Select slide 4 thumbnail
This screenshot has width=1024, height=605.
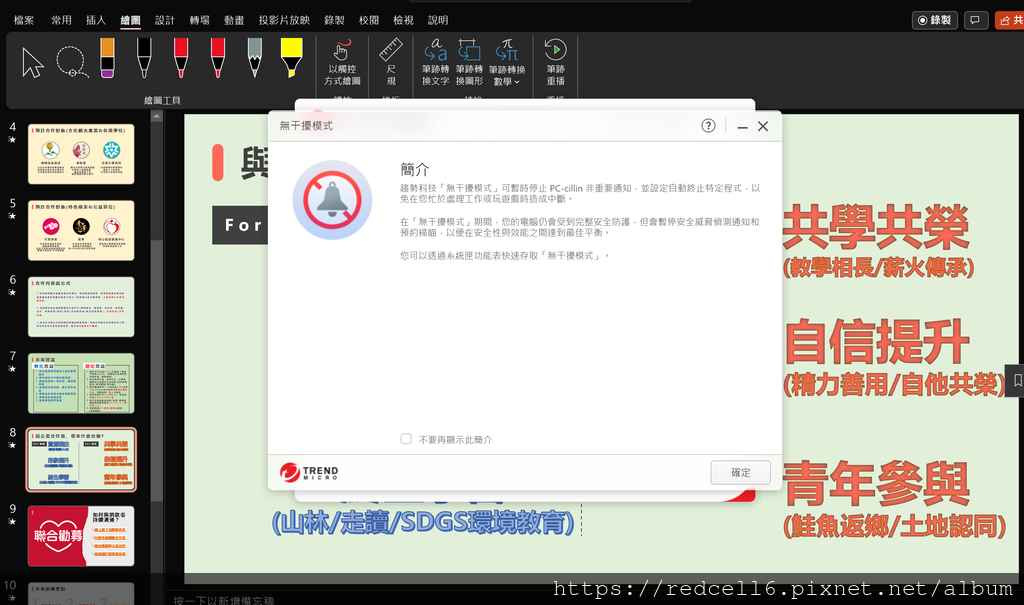(81, 154)
